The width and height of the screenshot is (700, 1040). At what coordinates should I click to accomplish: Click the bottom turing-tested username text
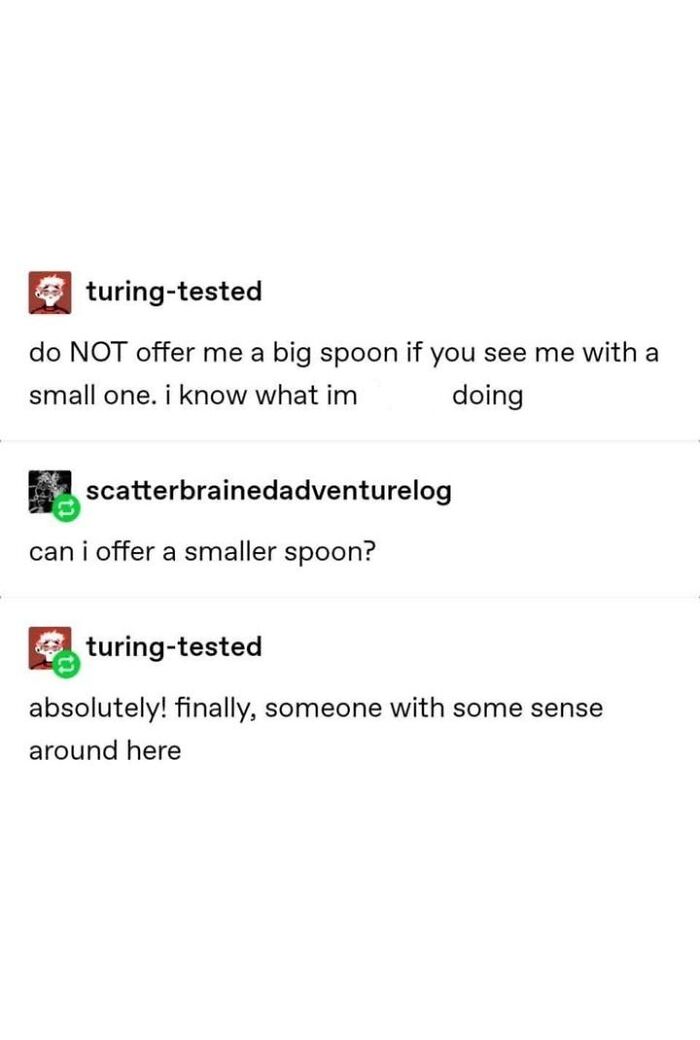175,647
